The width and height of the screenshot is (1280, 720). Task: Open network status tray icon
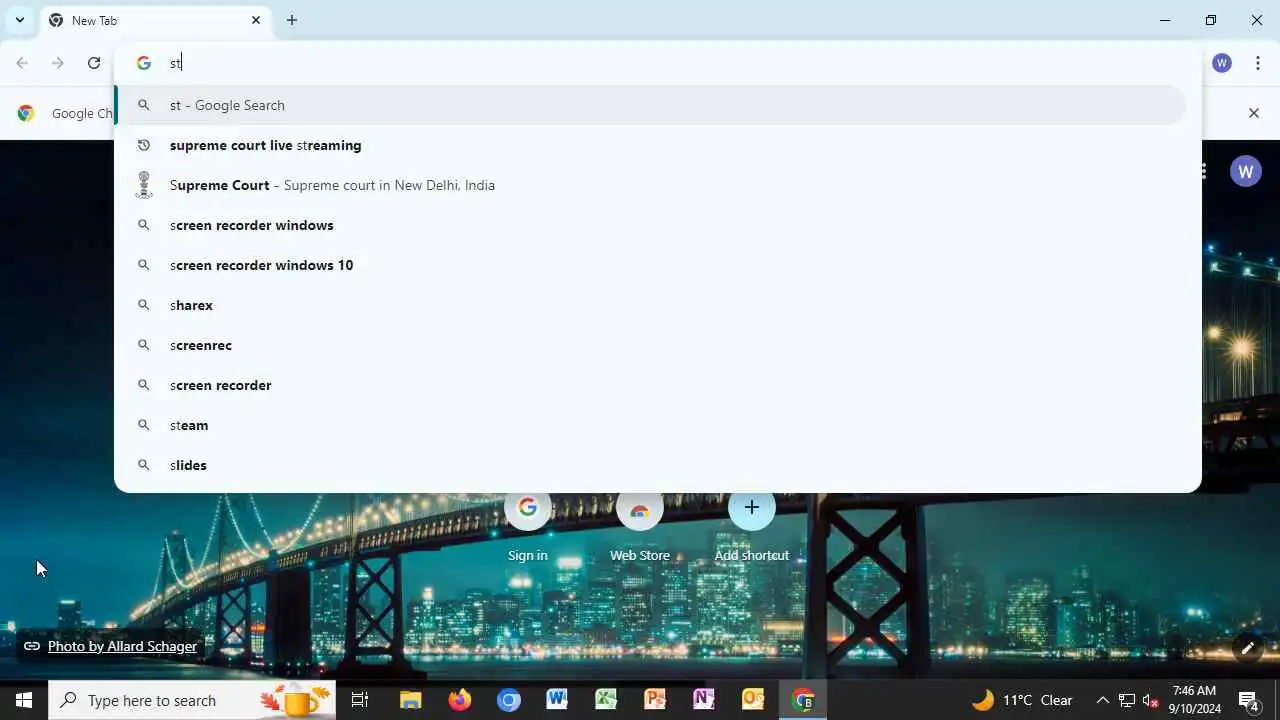pyautogui.click(x=1127, y=700)
